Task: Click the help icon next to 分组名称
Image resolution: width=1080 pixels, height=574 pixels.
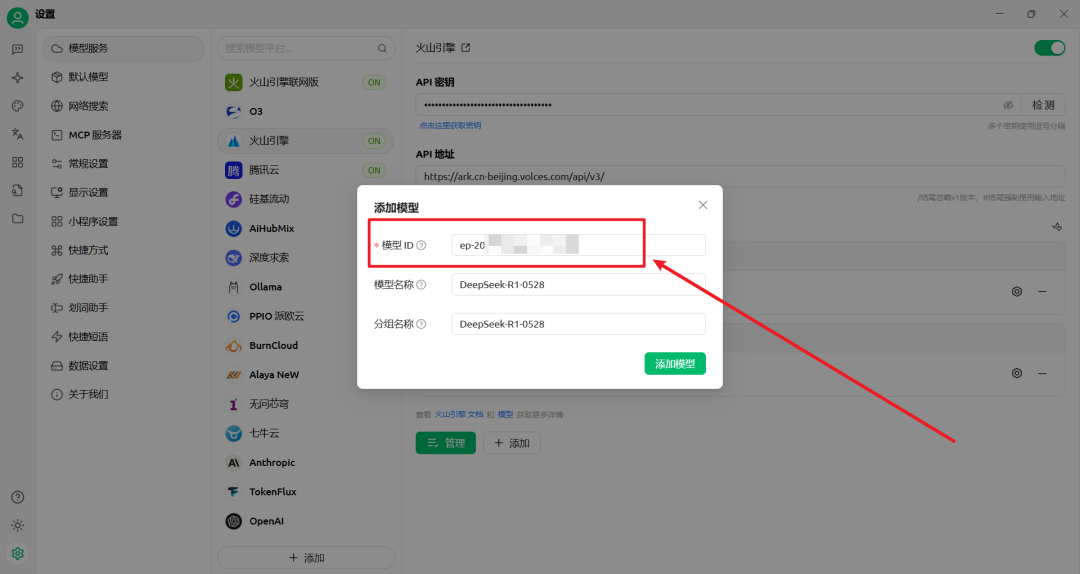Action: tap(421, 324)
